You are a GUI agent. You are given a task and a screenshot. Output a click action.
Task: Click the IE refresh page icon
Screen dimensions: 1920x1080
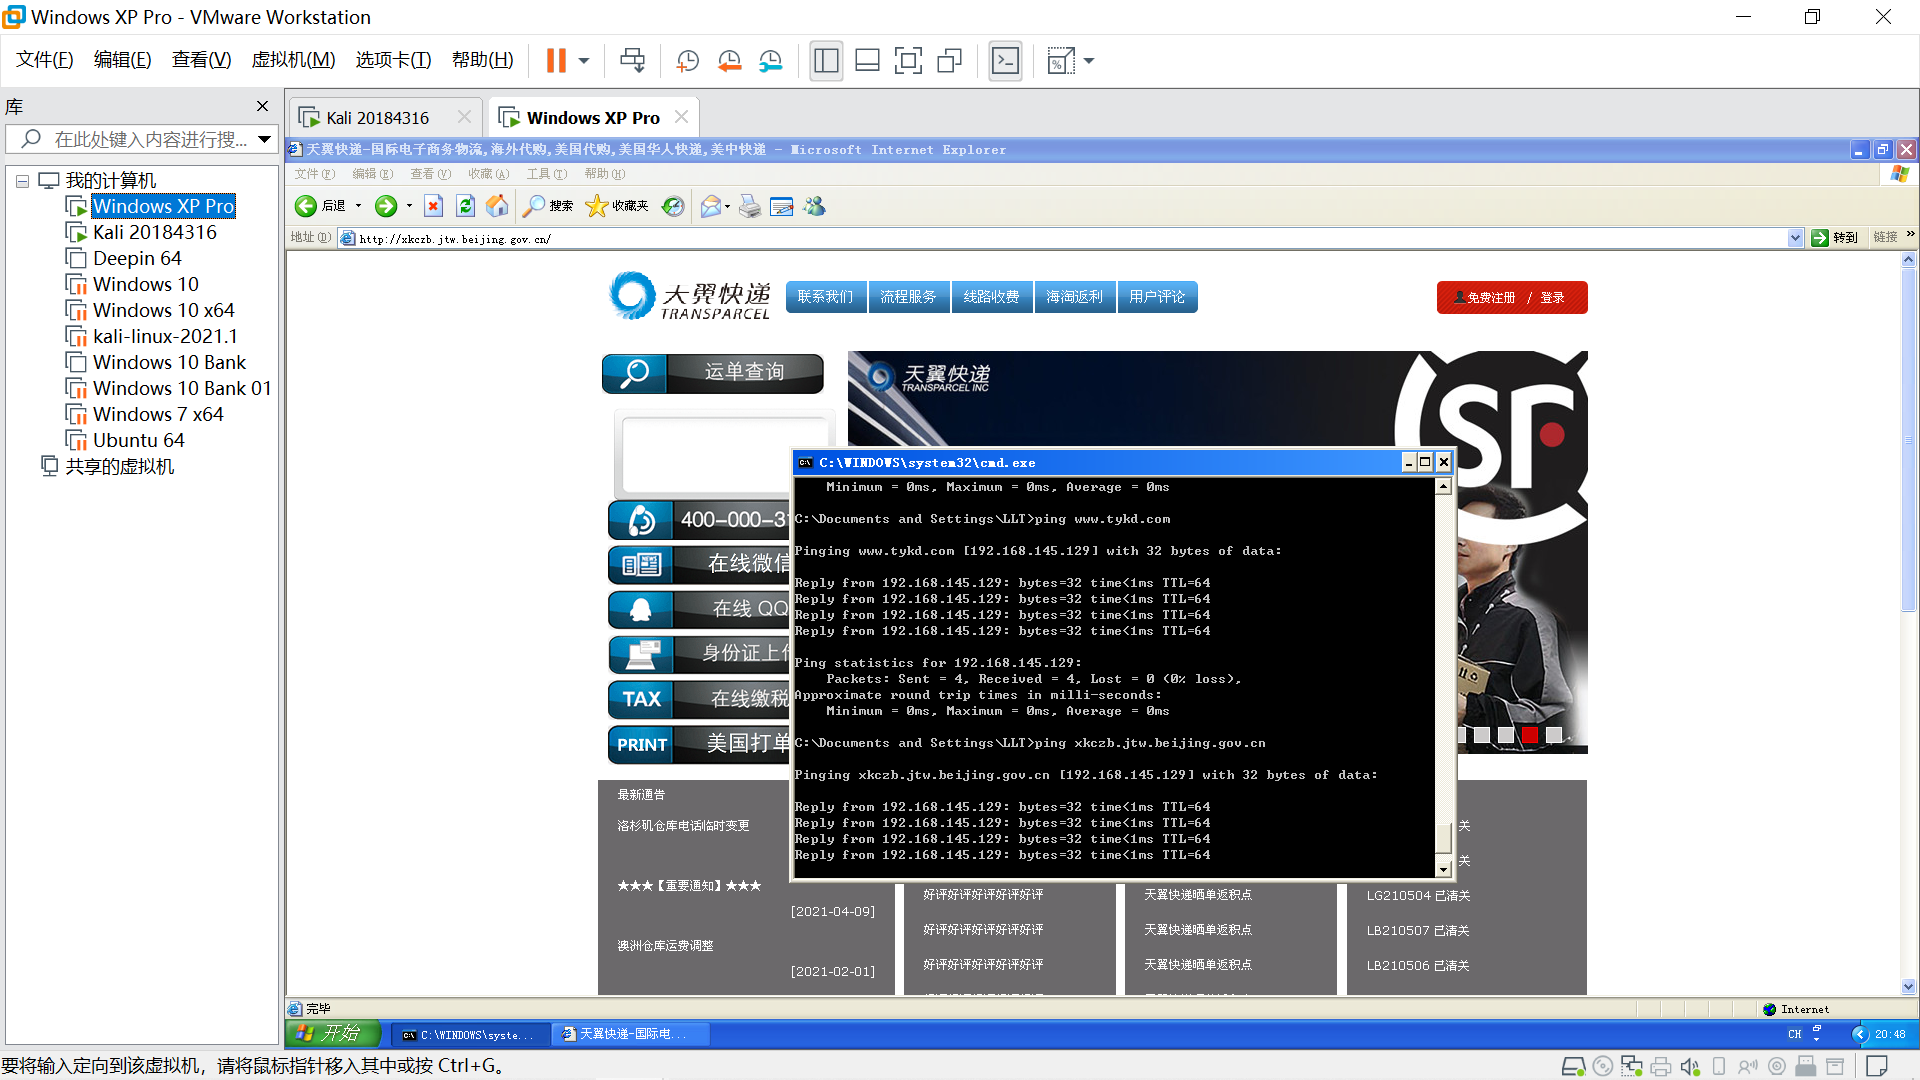tap(465, 206)
